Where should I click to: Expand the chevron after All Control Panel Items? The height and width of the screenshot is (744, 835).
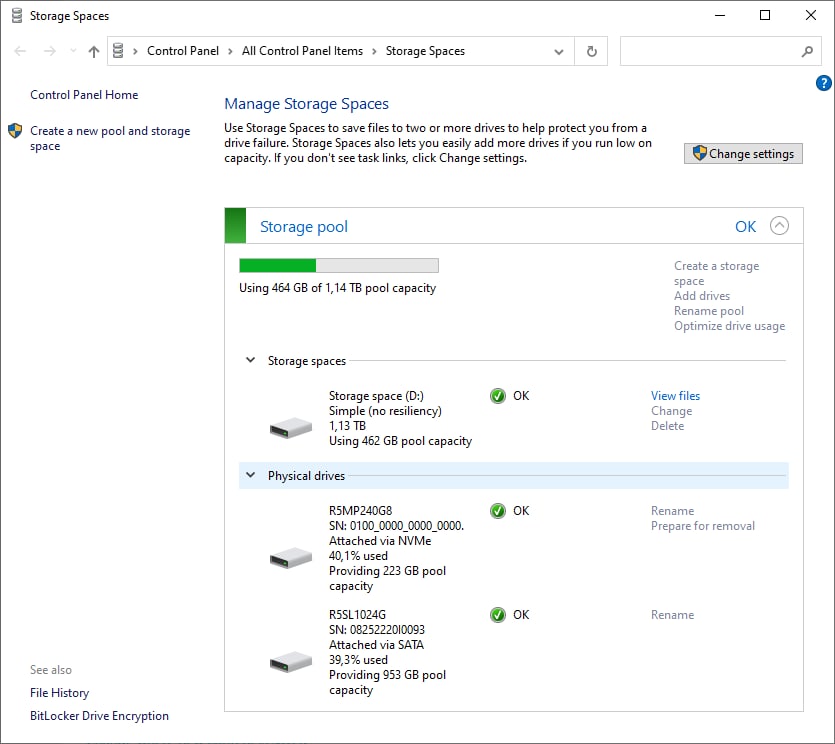374,51
